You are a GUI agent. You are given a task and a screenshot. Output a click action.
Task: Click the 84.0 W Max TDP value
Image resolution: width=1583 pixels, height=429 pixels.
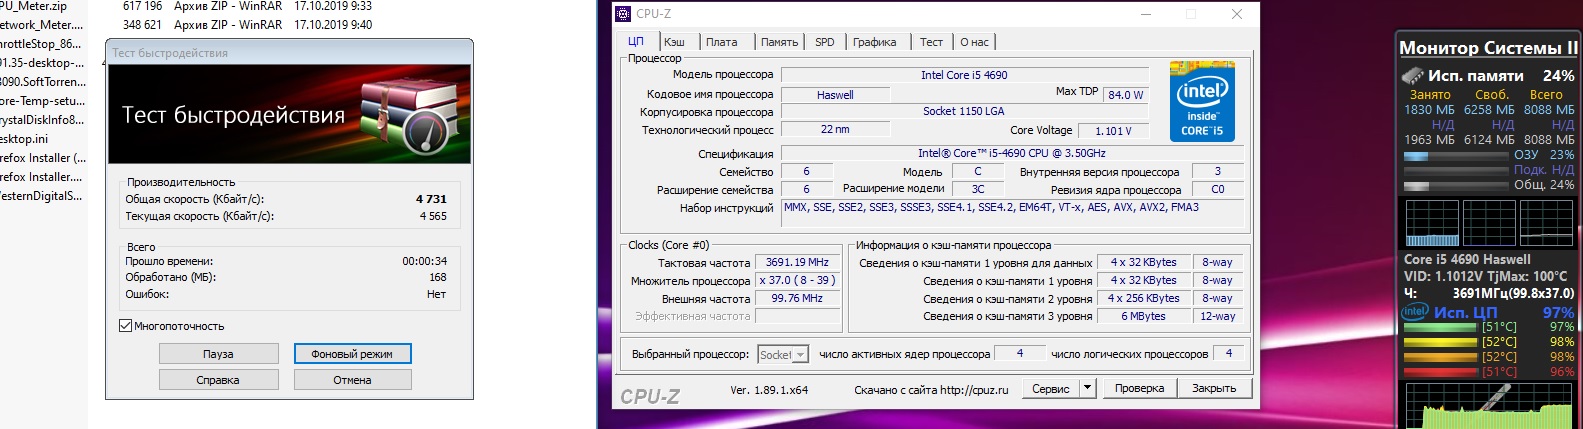[1125, 95]
